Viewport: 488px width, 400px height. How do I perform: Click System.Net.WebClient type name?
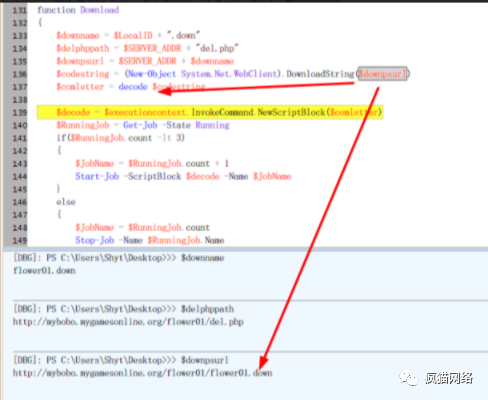[x=229, y=74]
